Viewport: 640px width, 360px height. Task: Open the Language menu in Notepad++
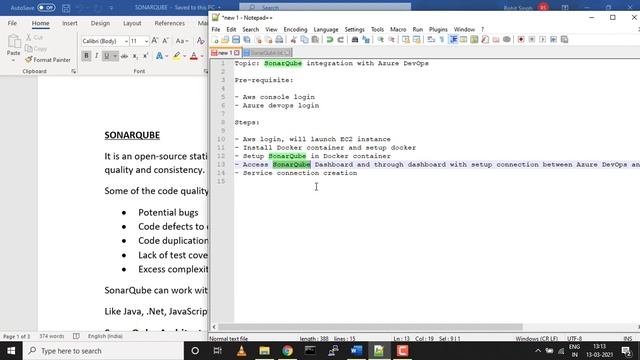click(326, 29)
